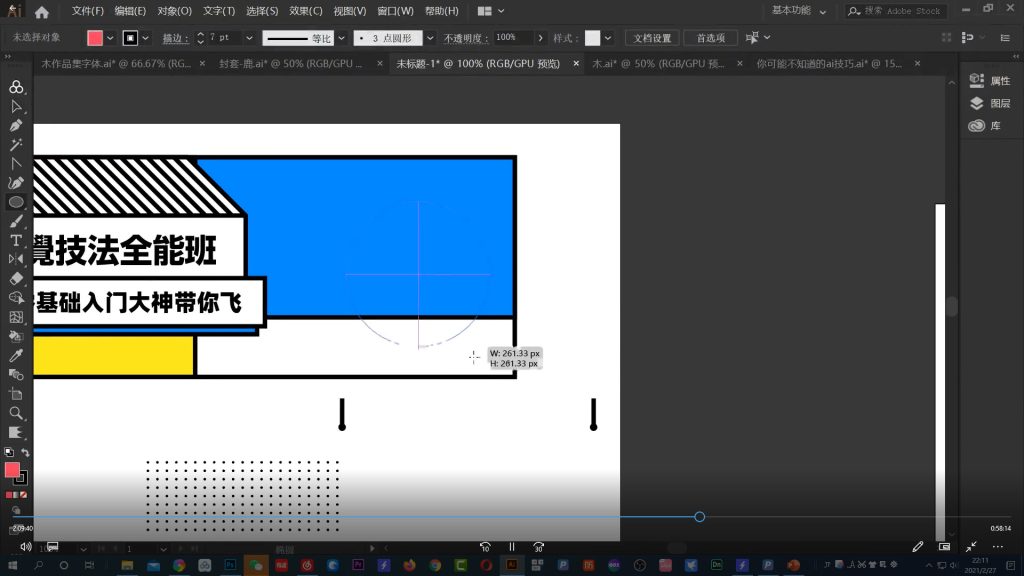Click the red fill color swatch in control bar

[95, 38]
